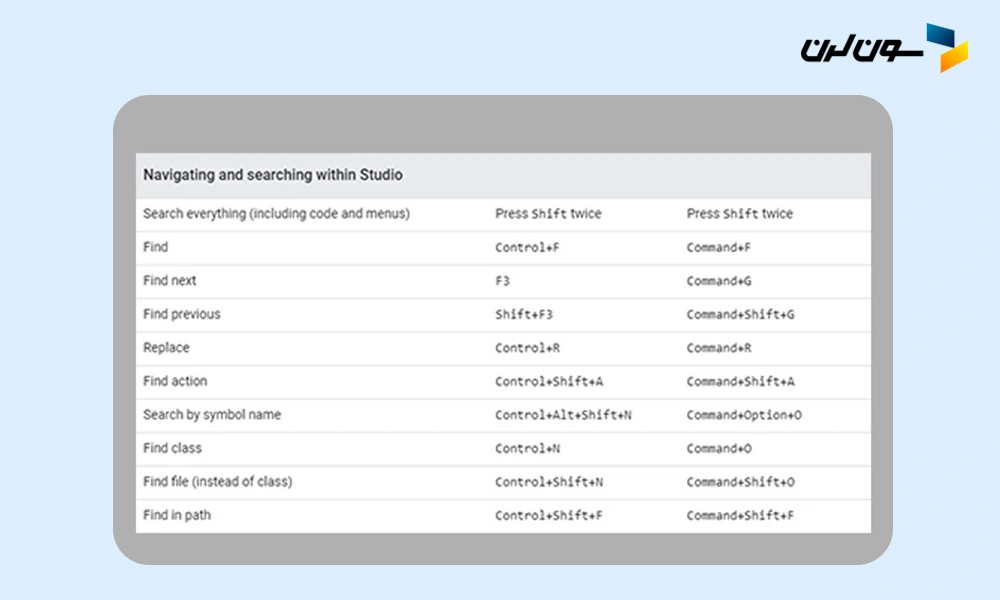Click the Control+F shortcut text
This screenshot has height=600, width=1000.
click(527, 248)
